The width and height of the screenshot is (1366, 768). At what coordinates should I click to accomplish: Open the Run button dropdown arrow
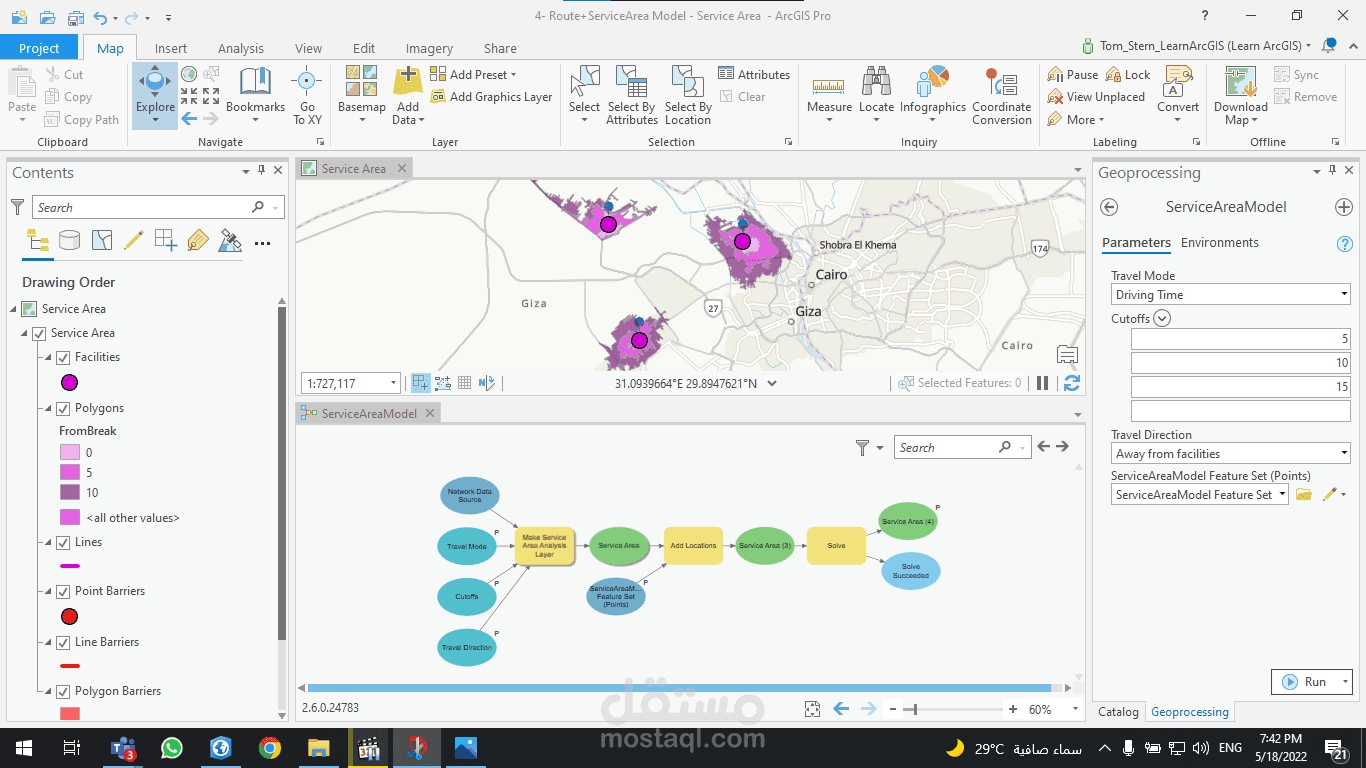(1346, 682)
